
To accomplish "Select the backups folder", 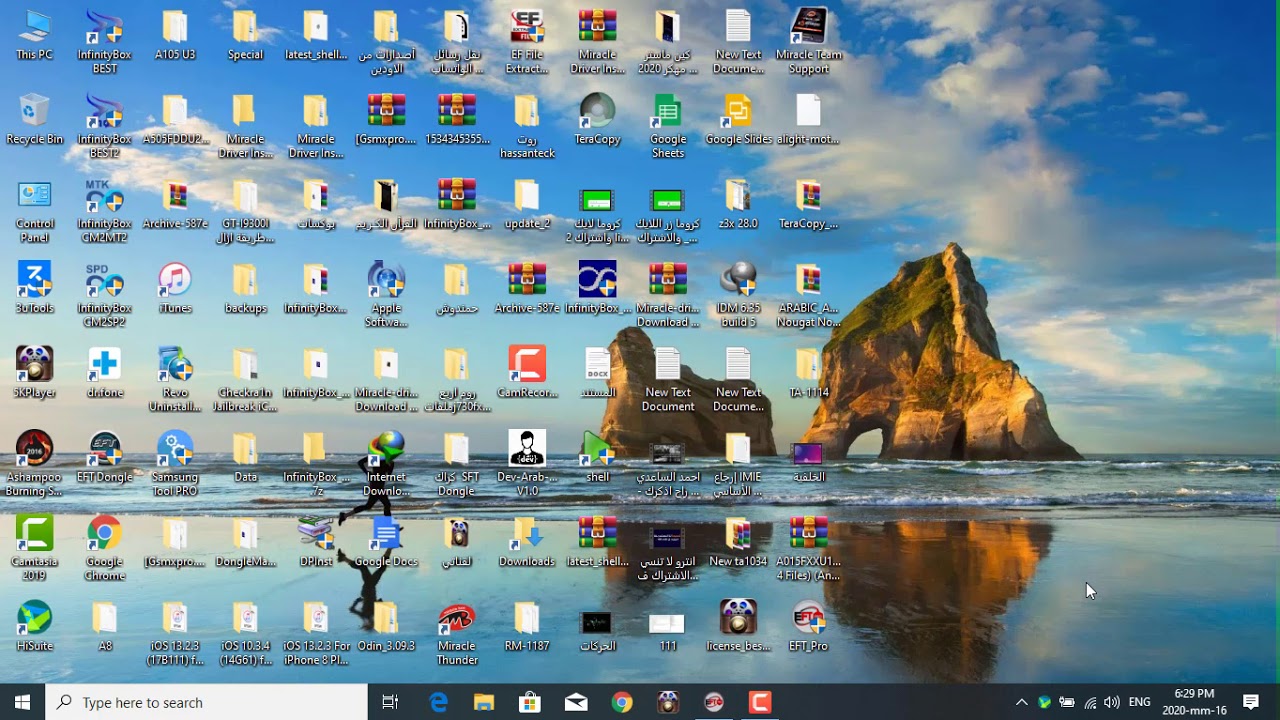I will [245, 288].
